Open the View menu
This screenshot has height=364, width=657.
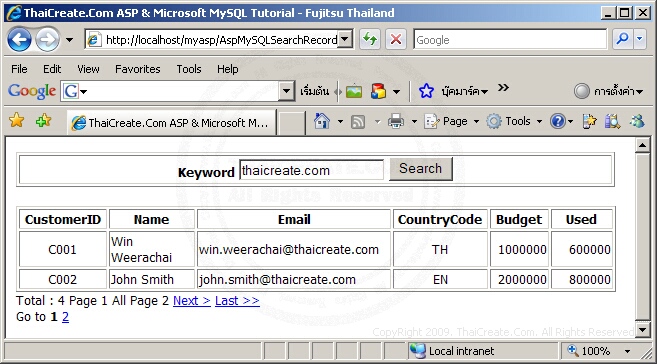click(x=88, y=69)
